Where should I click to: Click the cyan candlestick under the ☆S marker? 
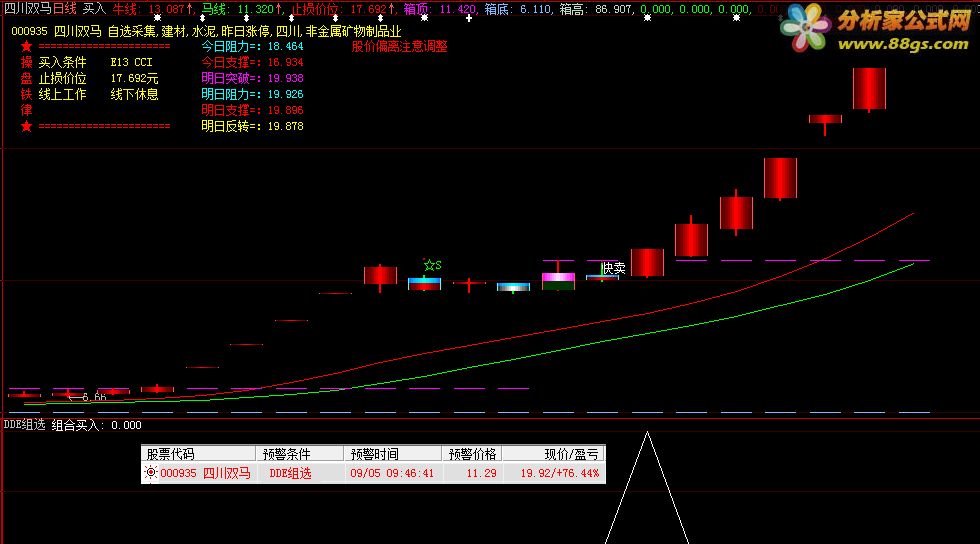[x=424, y=284]
